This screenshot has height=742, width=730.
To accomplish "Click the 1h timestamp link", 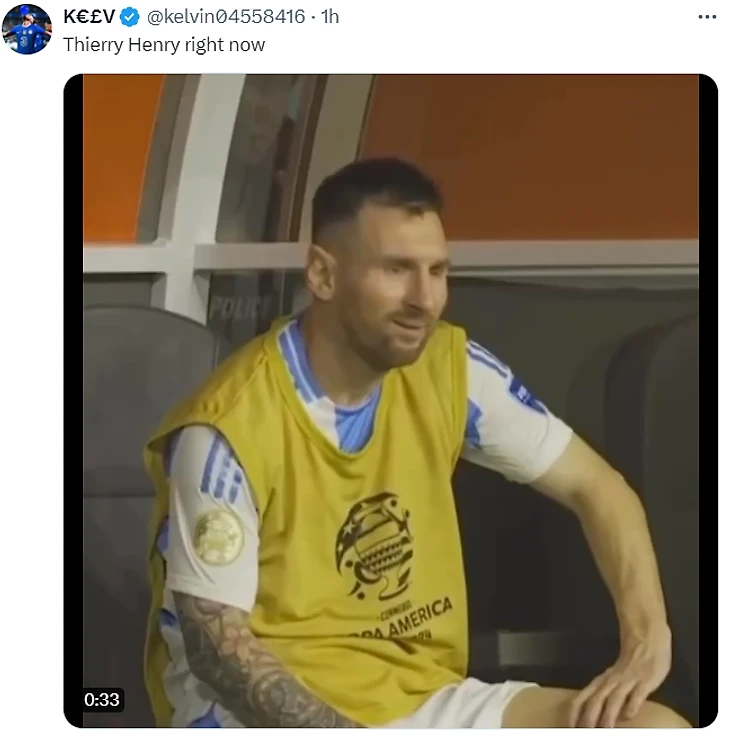I will [330, 17].
